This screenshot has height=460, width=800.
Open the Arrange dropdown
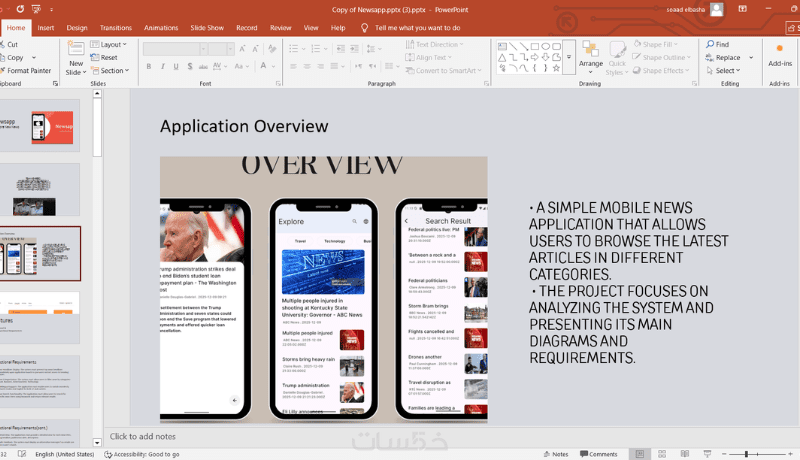(591, 59)
